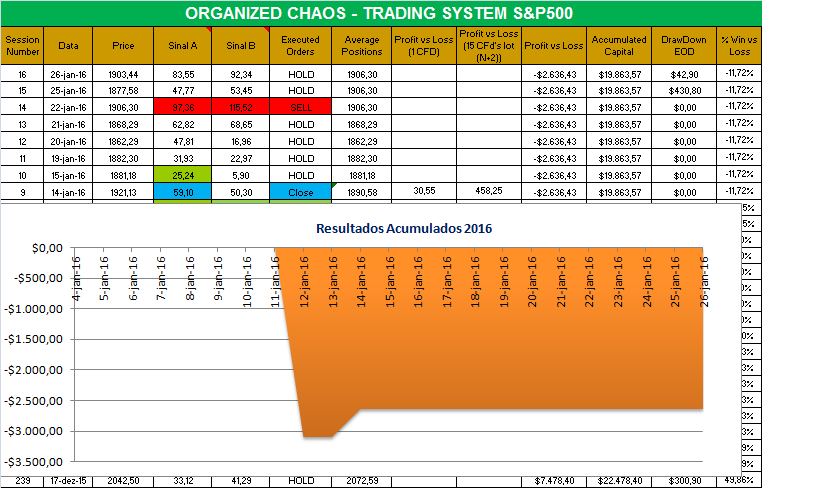Click the Session Number column header
This screenshot has height=488, width=819.
(x=22, y=46)
